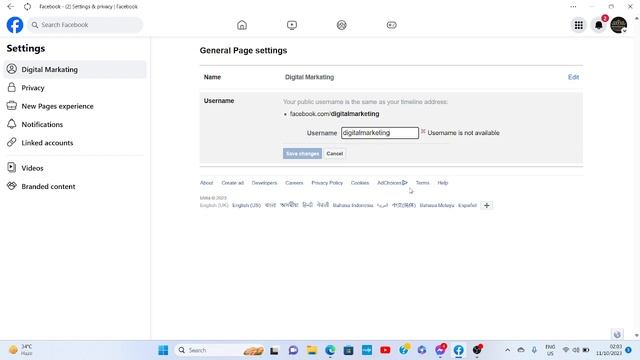This screenshot has width=640, height=360.
Task: Open Microsoft Store from taskbar
Action: click(349, 350)
